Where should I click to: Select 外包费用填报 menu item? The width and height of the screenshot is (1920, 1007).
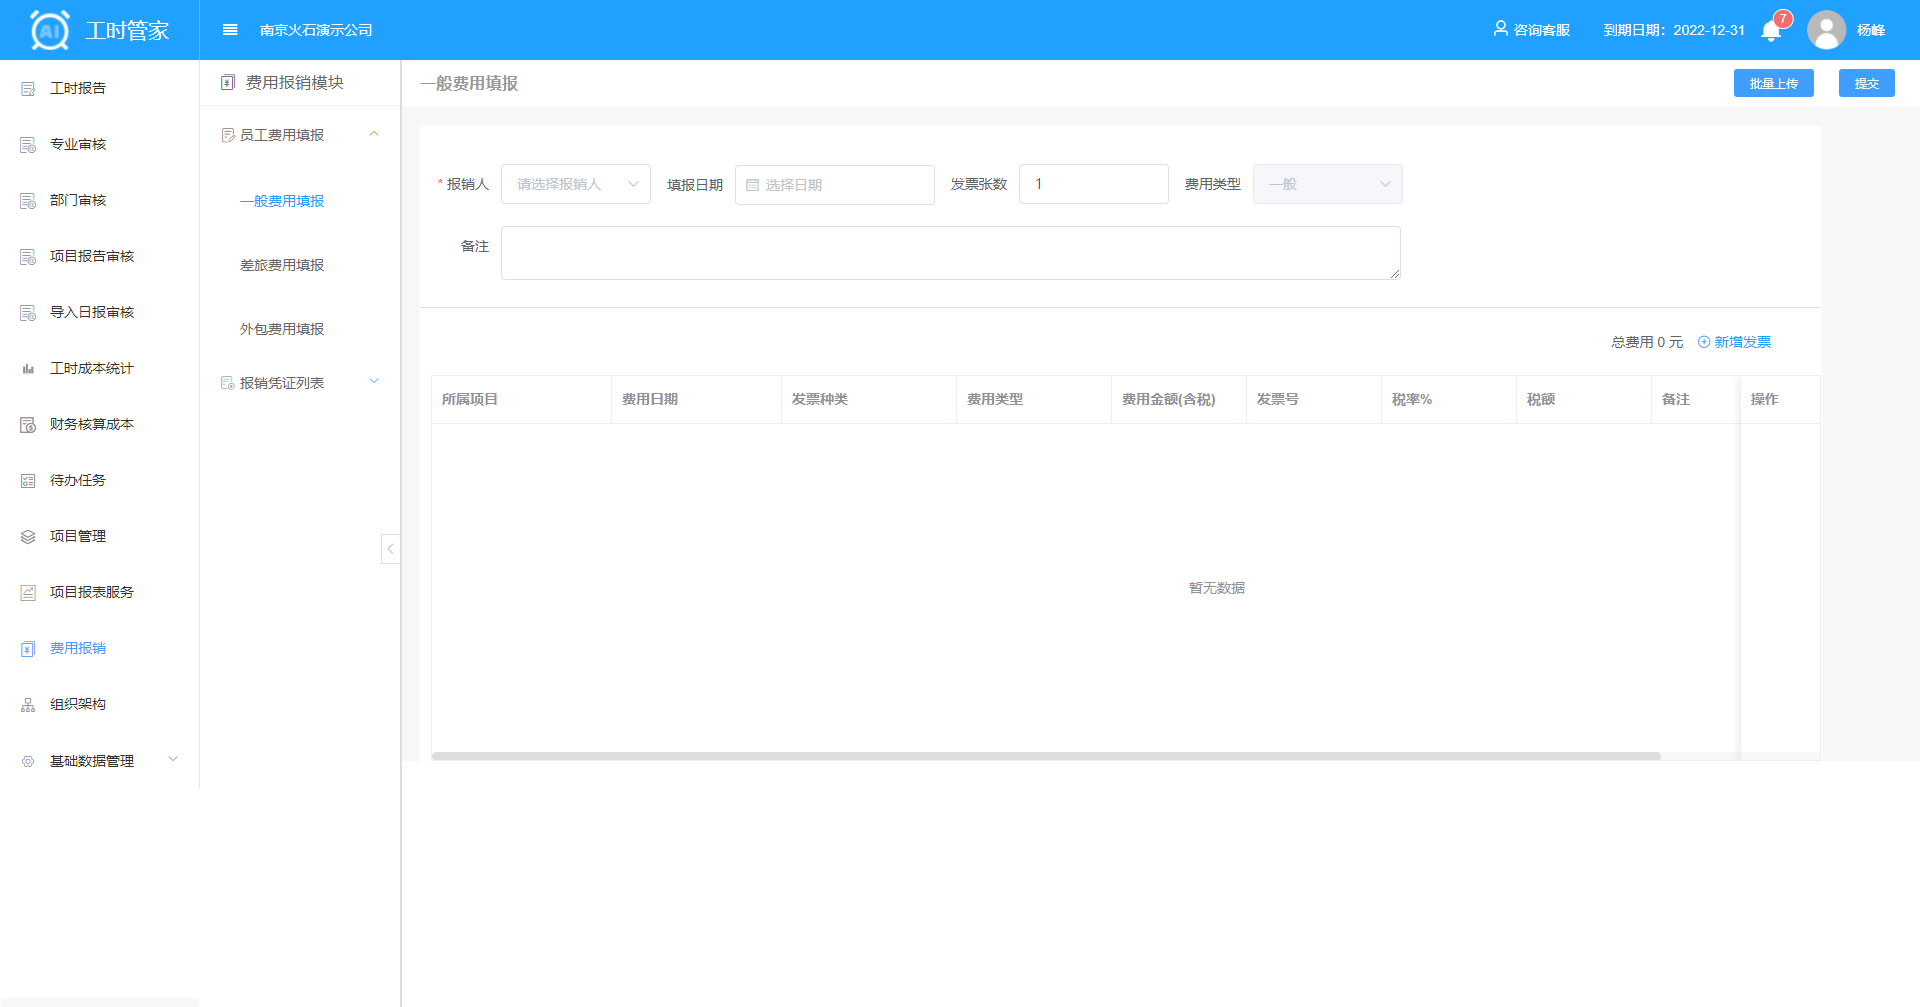pos(282,329)
